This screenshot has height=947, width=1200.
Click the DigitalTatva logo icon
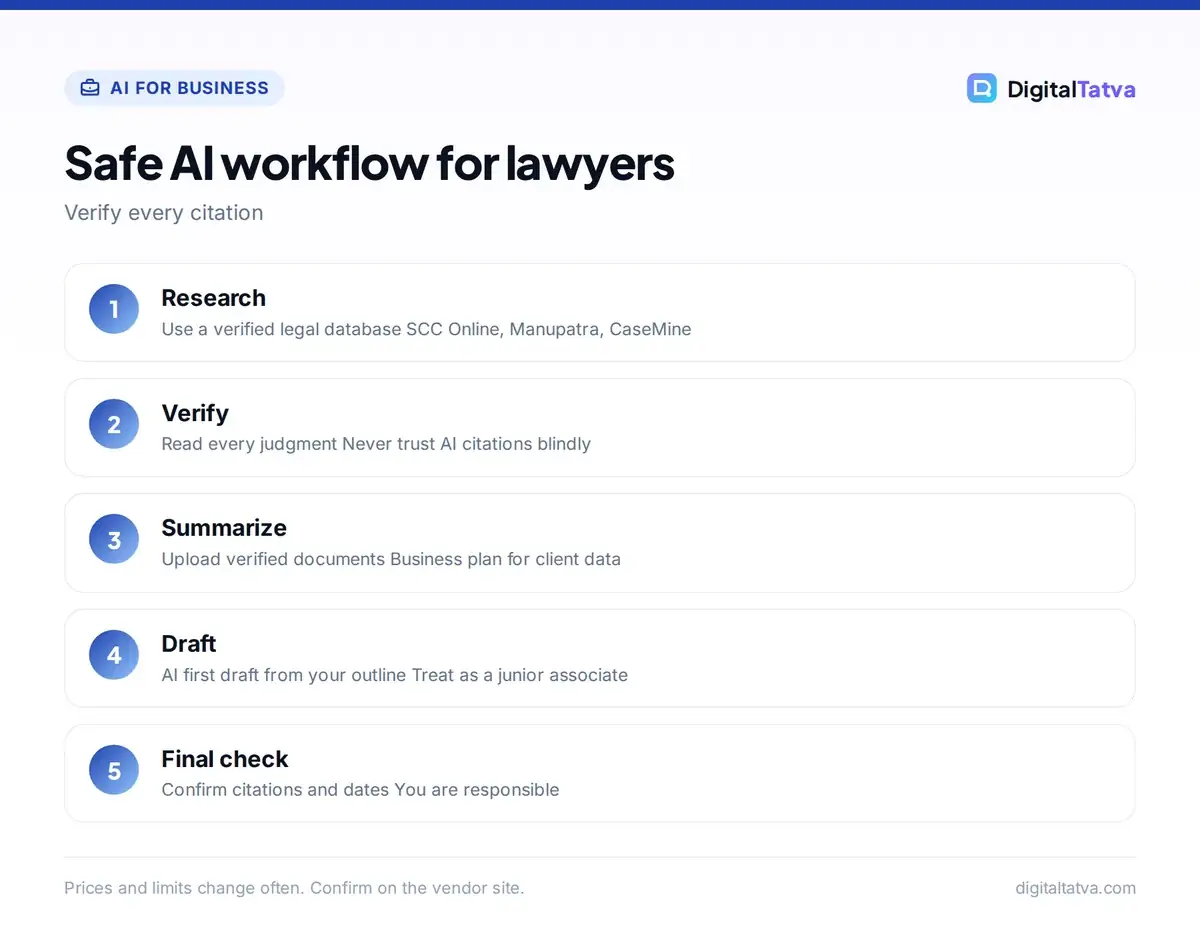982,88
